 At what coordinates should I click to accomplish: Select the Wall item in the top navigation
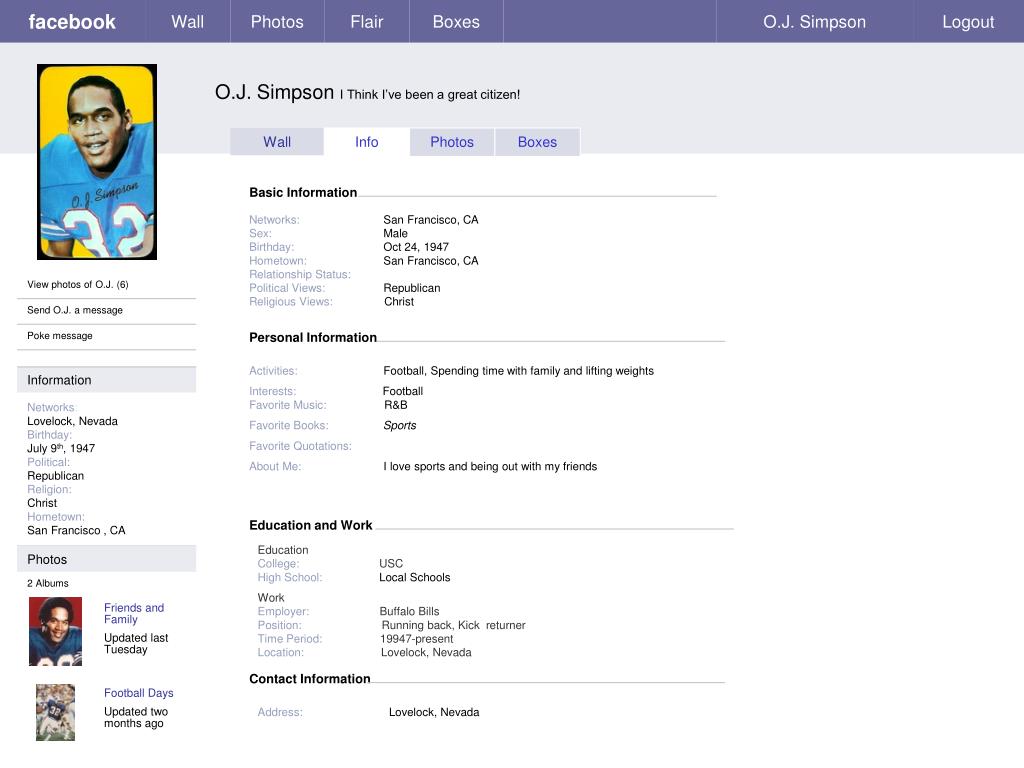coord(186,21)
